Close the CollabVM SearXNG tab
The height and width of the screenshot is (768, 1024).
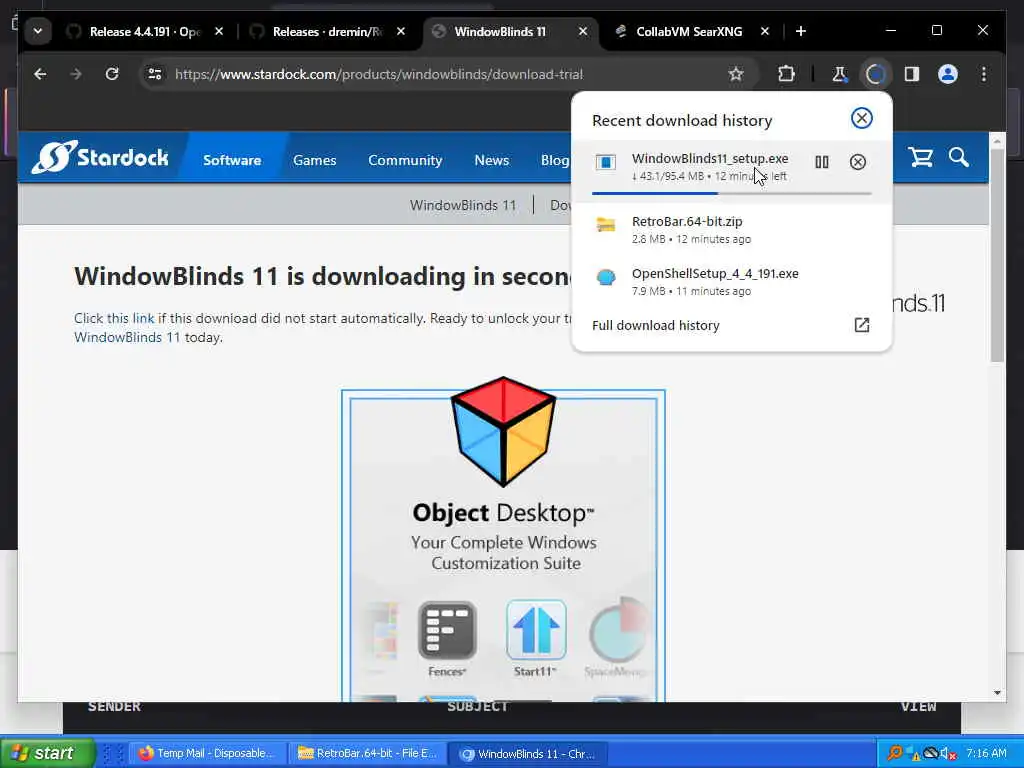tap(765, 31)
